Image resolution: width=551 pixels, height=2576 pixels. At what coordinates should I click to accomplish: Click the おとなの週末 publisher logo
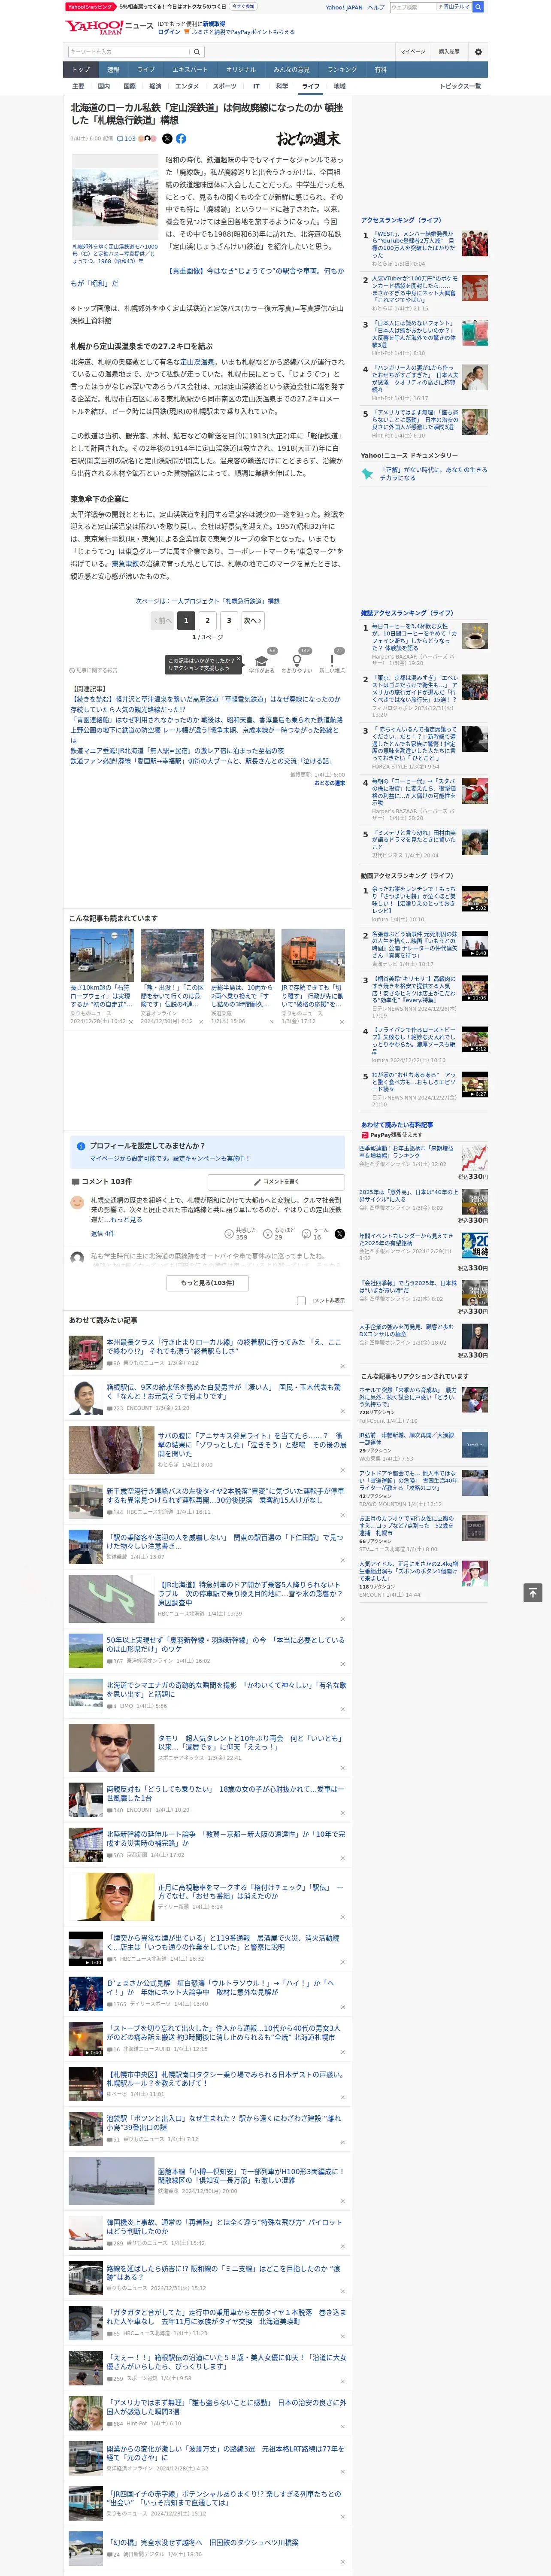click(x=309, y=139)
